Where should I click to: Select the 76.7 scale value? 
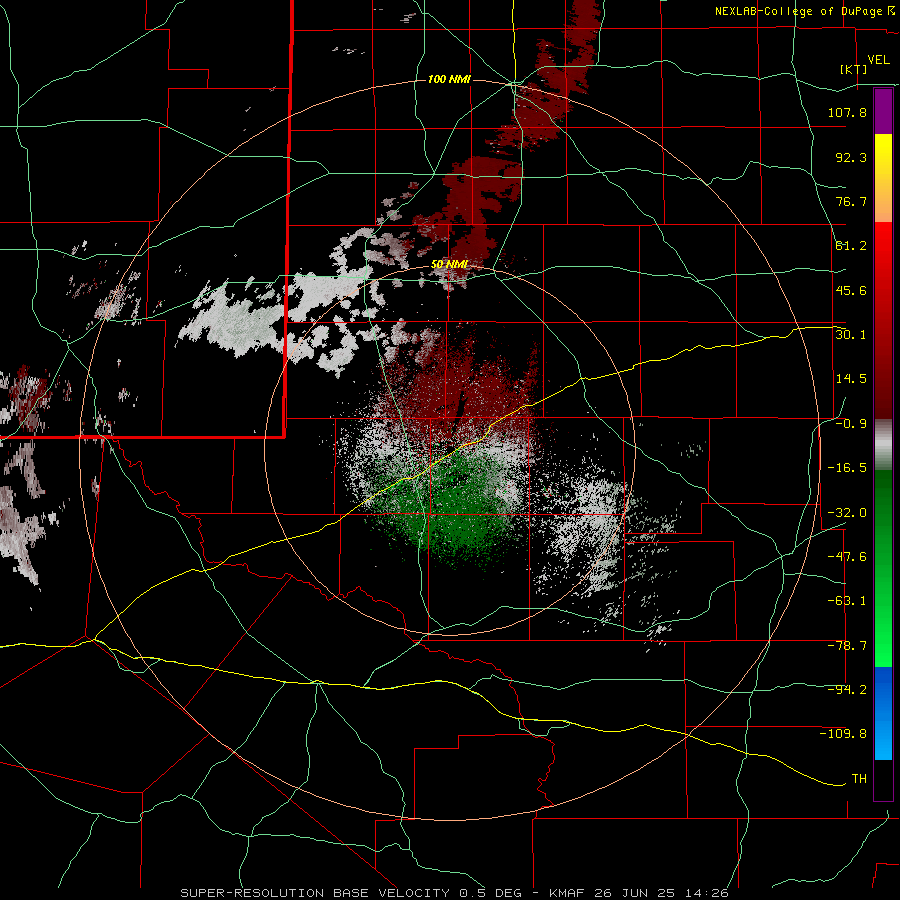(x=851, y=201)
